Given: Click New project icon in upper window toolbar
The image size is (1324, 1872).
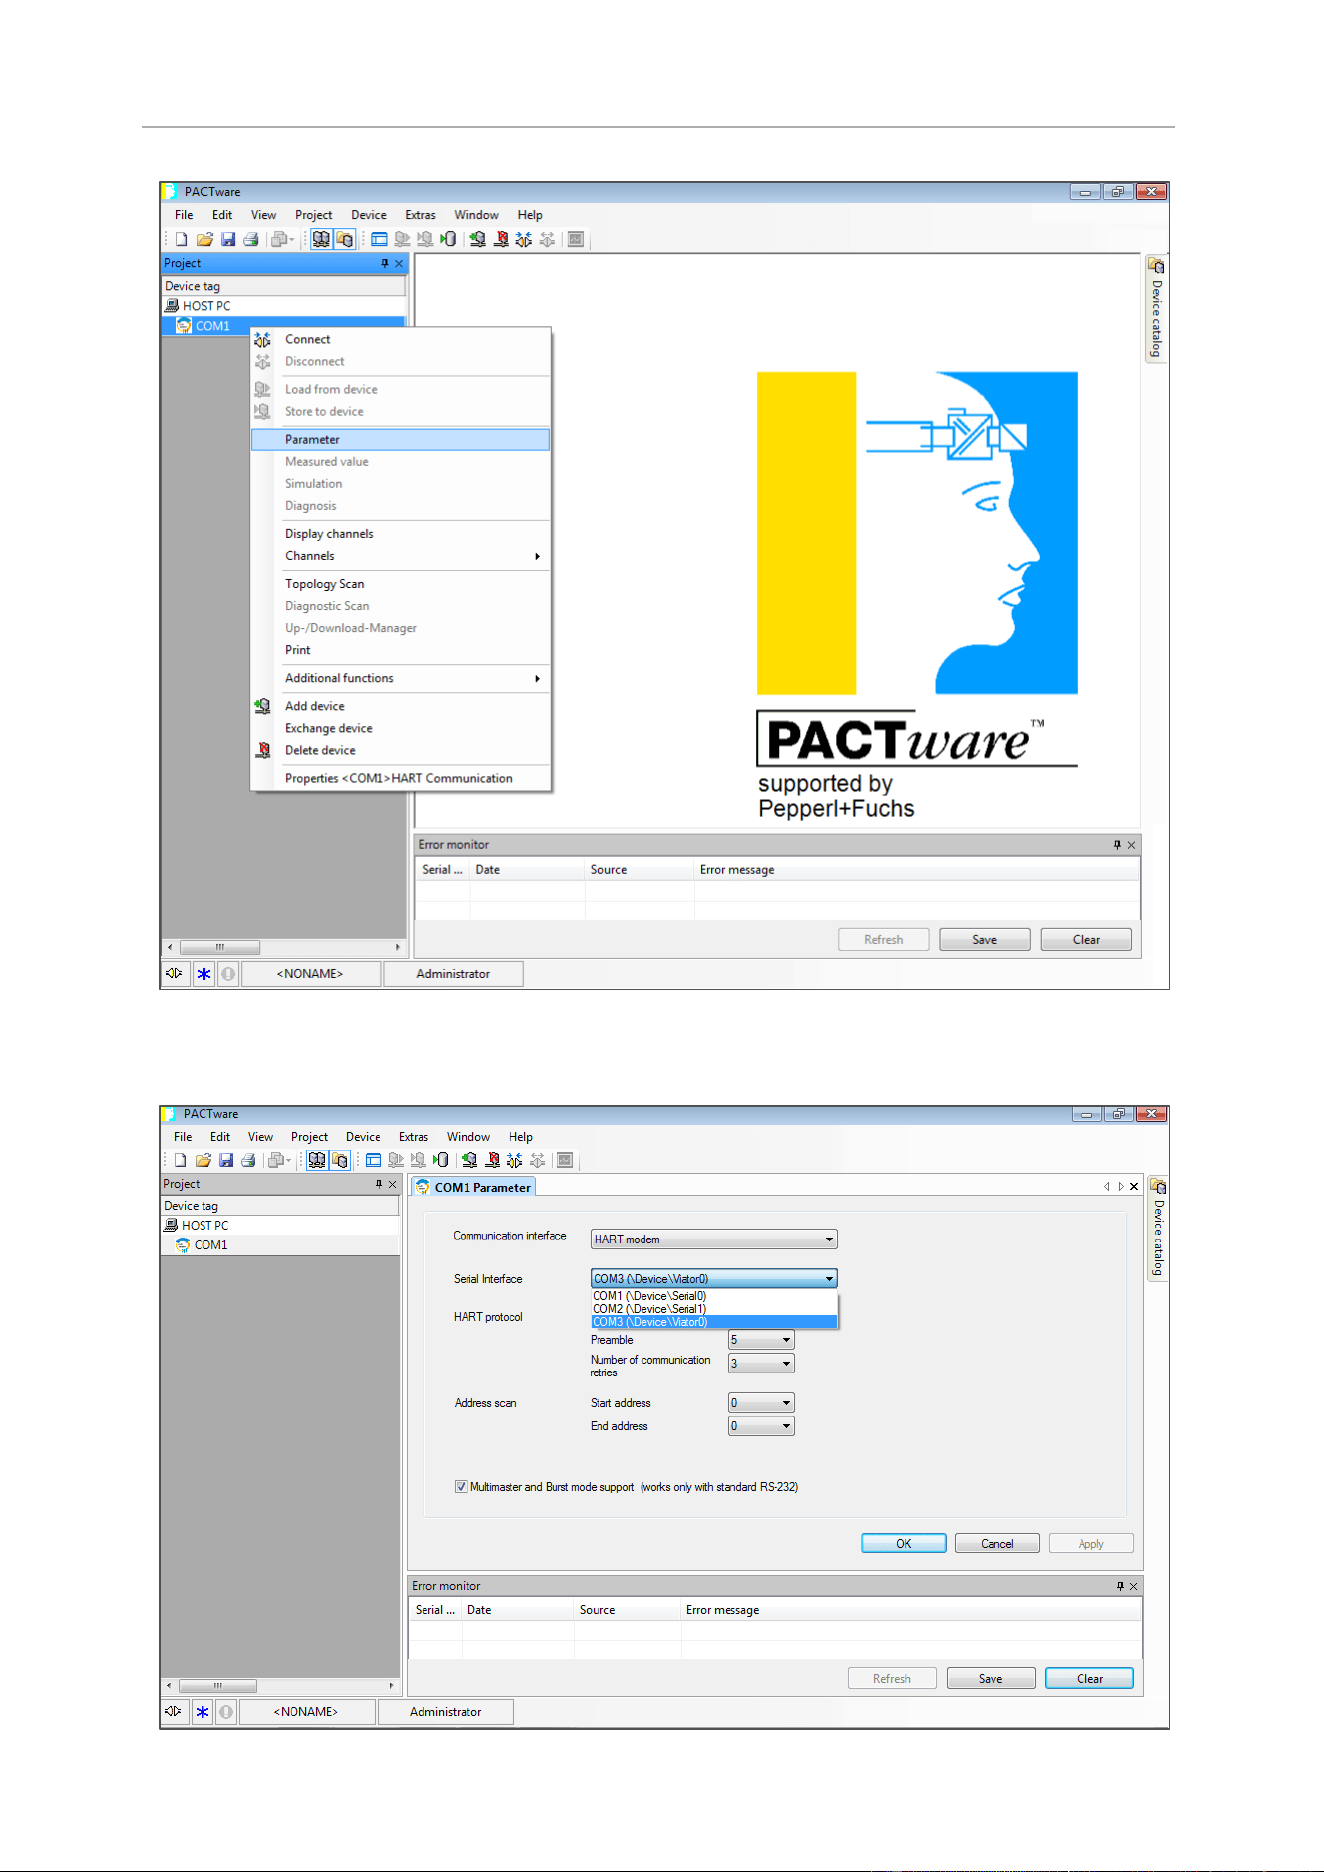Looking at the screenshot, I should tap(181, 240).
